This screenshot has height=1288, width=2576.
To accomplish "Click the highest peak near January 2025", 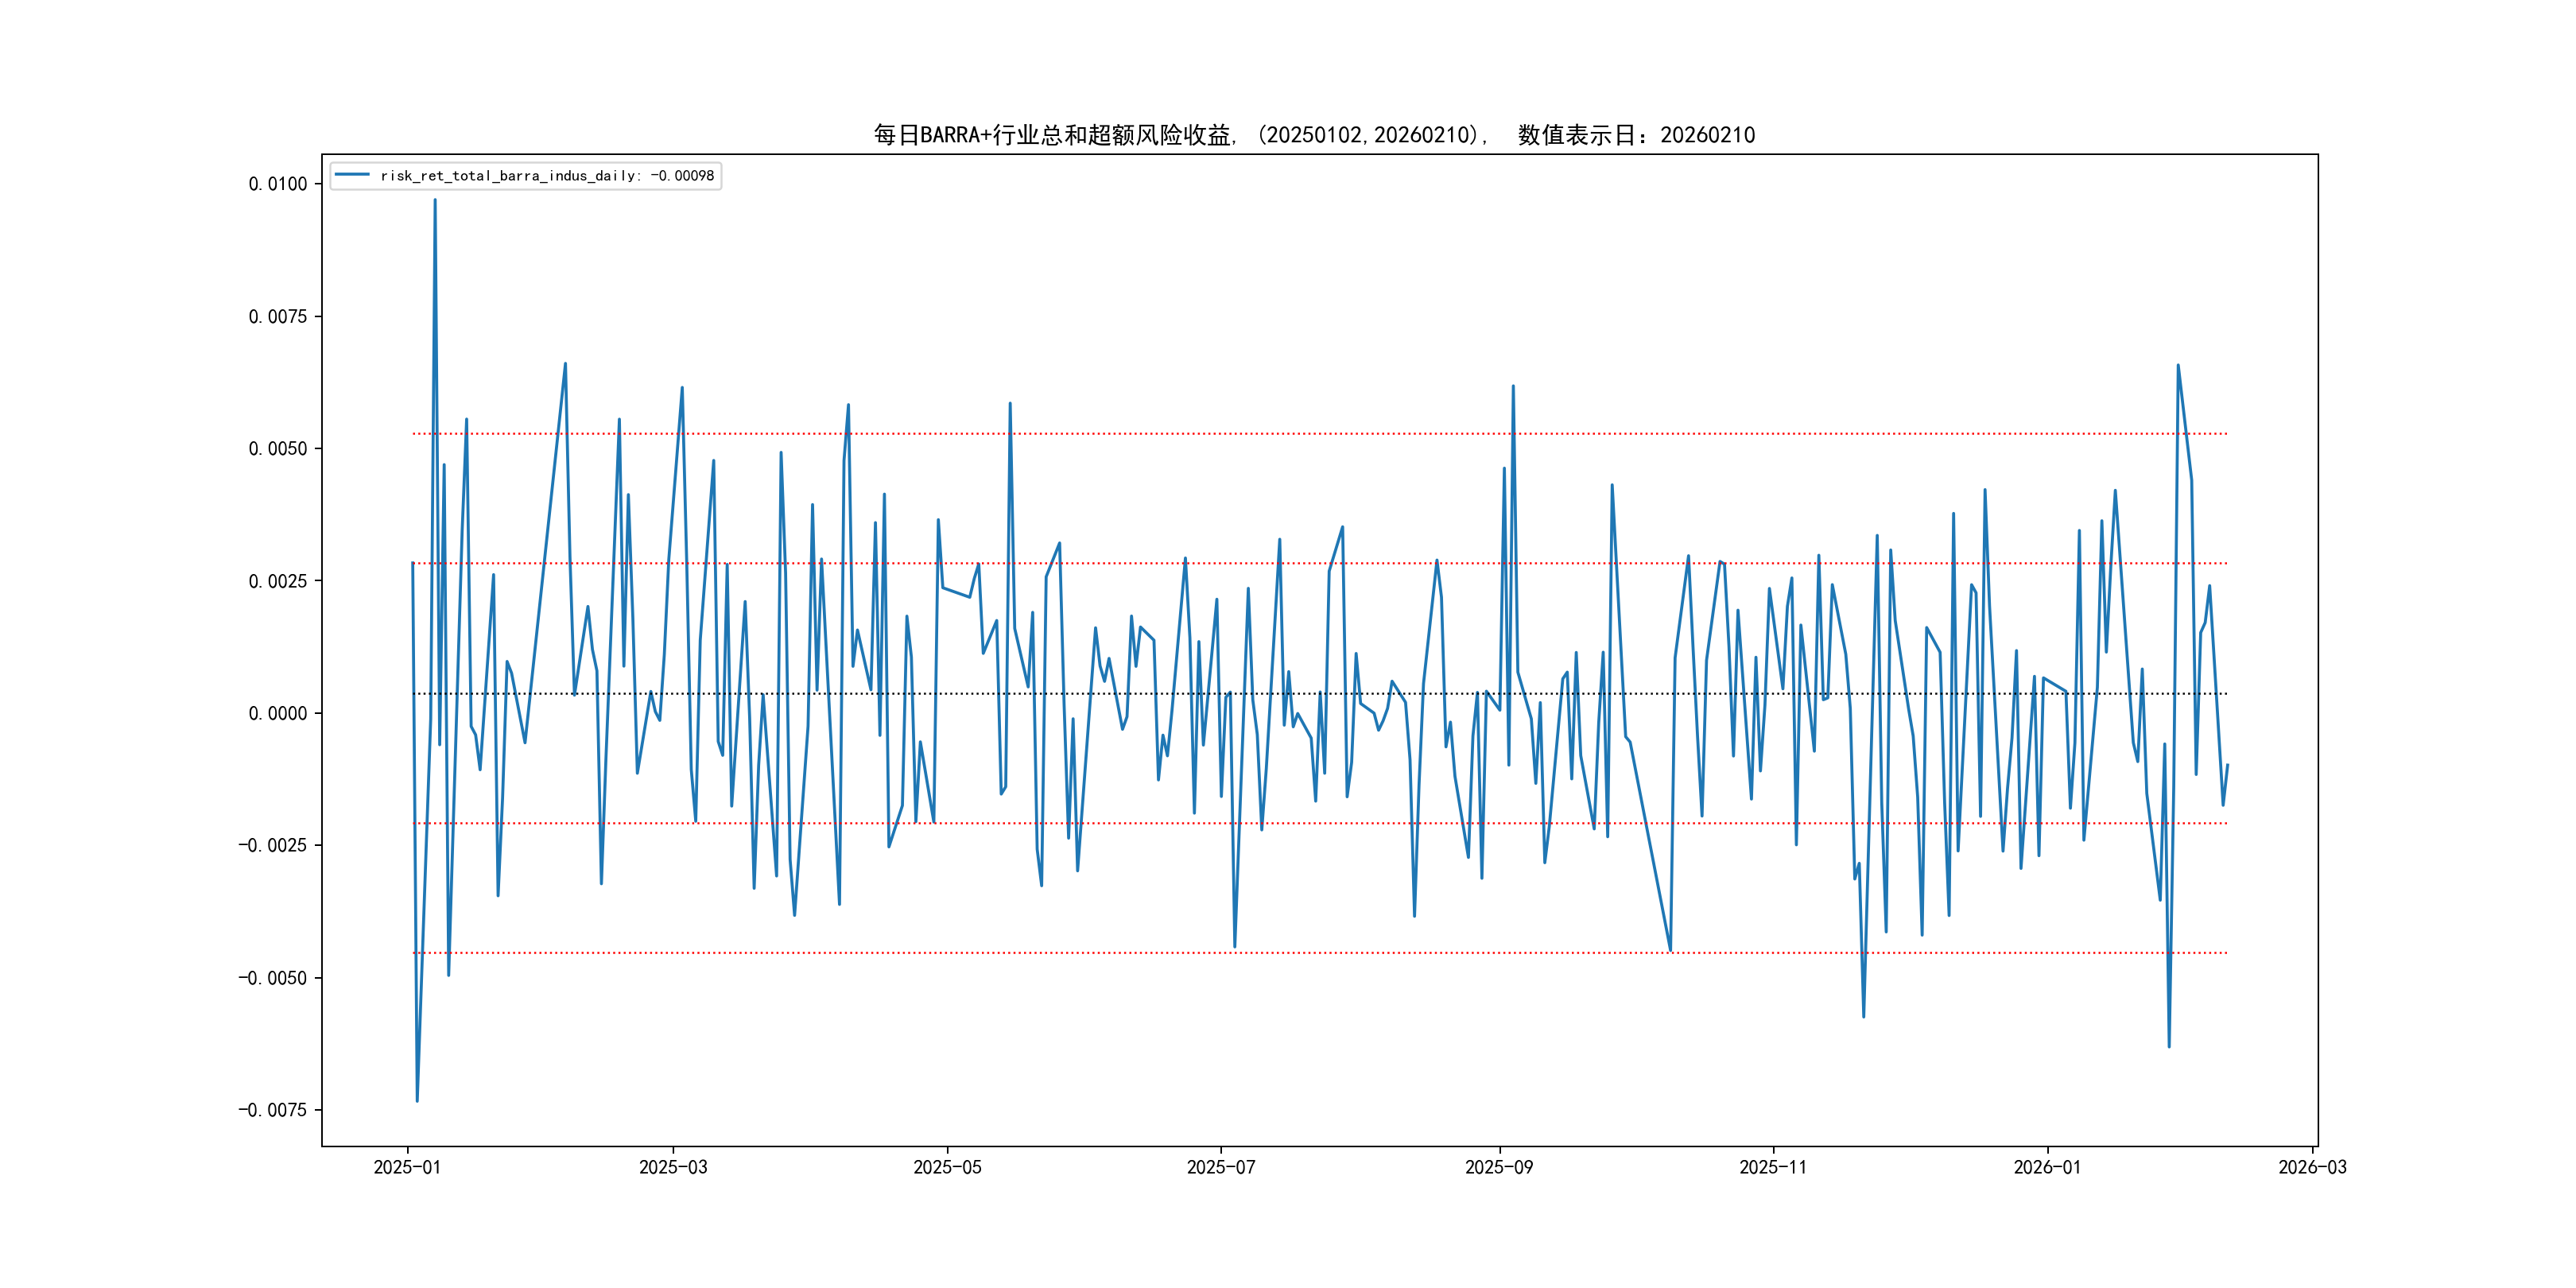I will [434, 201].
